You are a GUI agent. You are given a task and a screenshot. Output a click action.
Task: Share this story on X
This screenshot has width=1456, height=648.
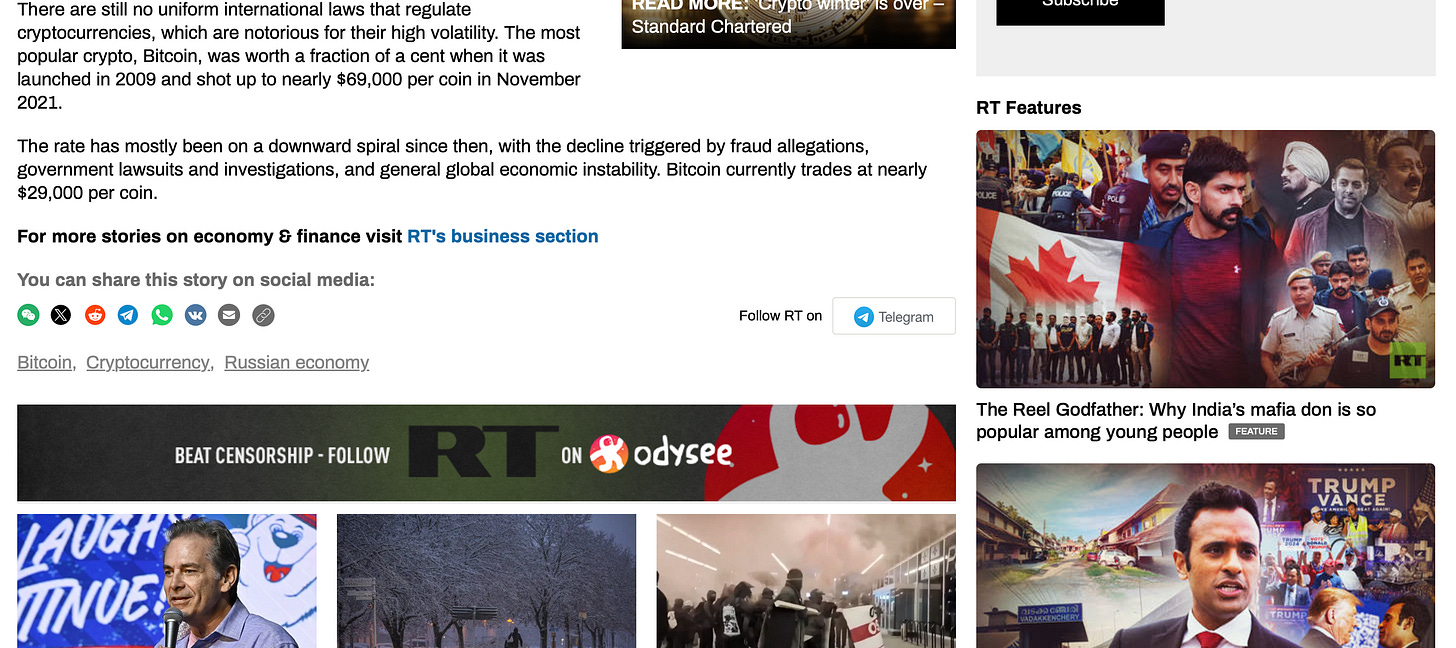(61, 315)
